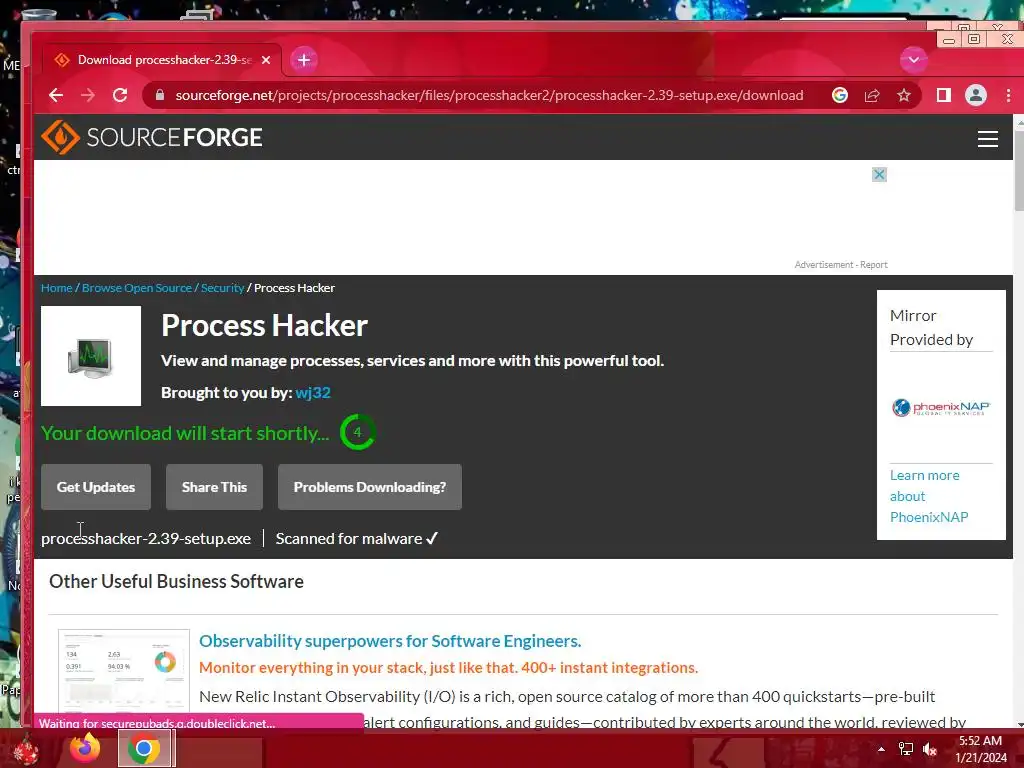1024x768 pixels.
Task: Open the Chrome profile avatar
Action: (x=976, y=95)
